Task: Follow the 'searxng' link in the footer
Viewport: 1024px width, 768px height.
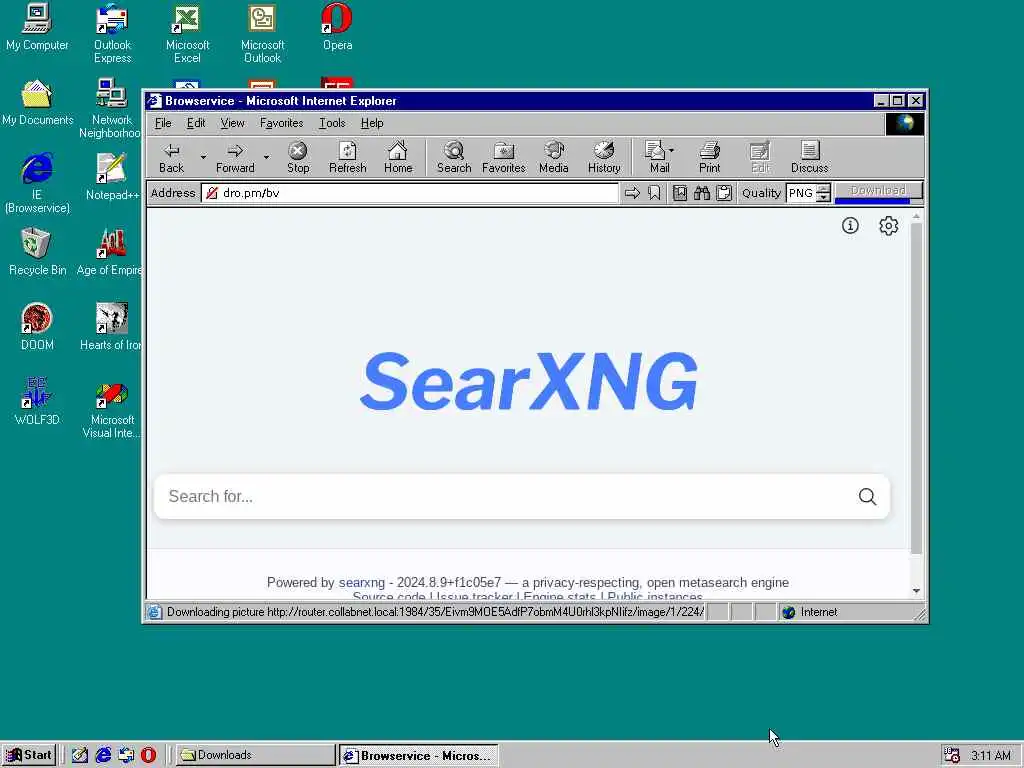Action: coord(362,582)
